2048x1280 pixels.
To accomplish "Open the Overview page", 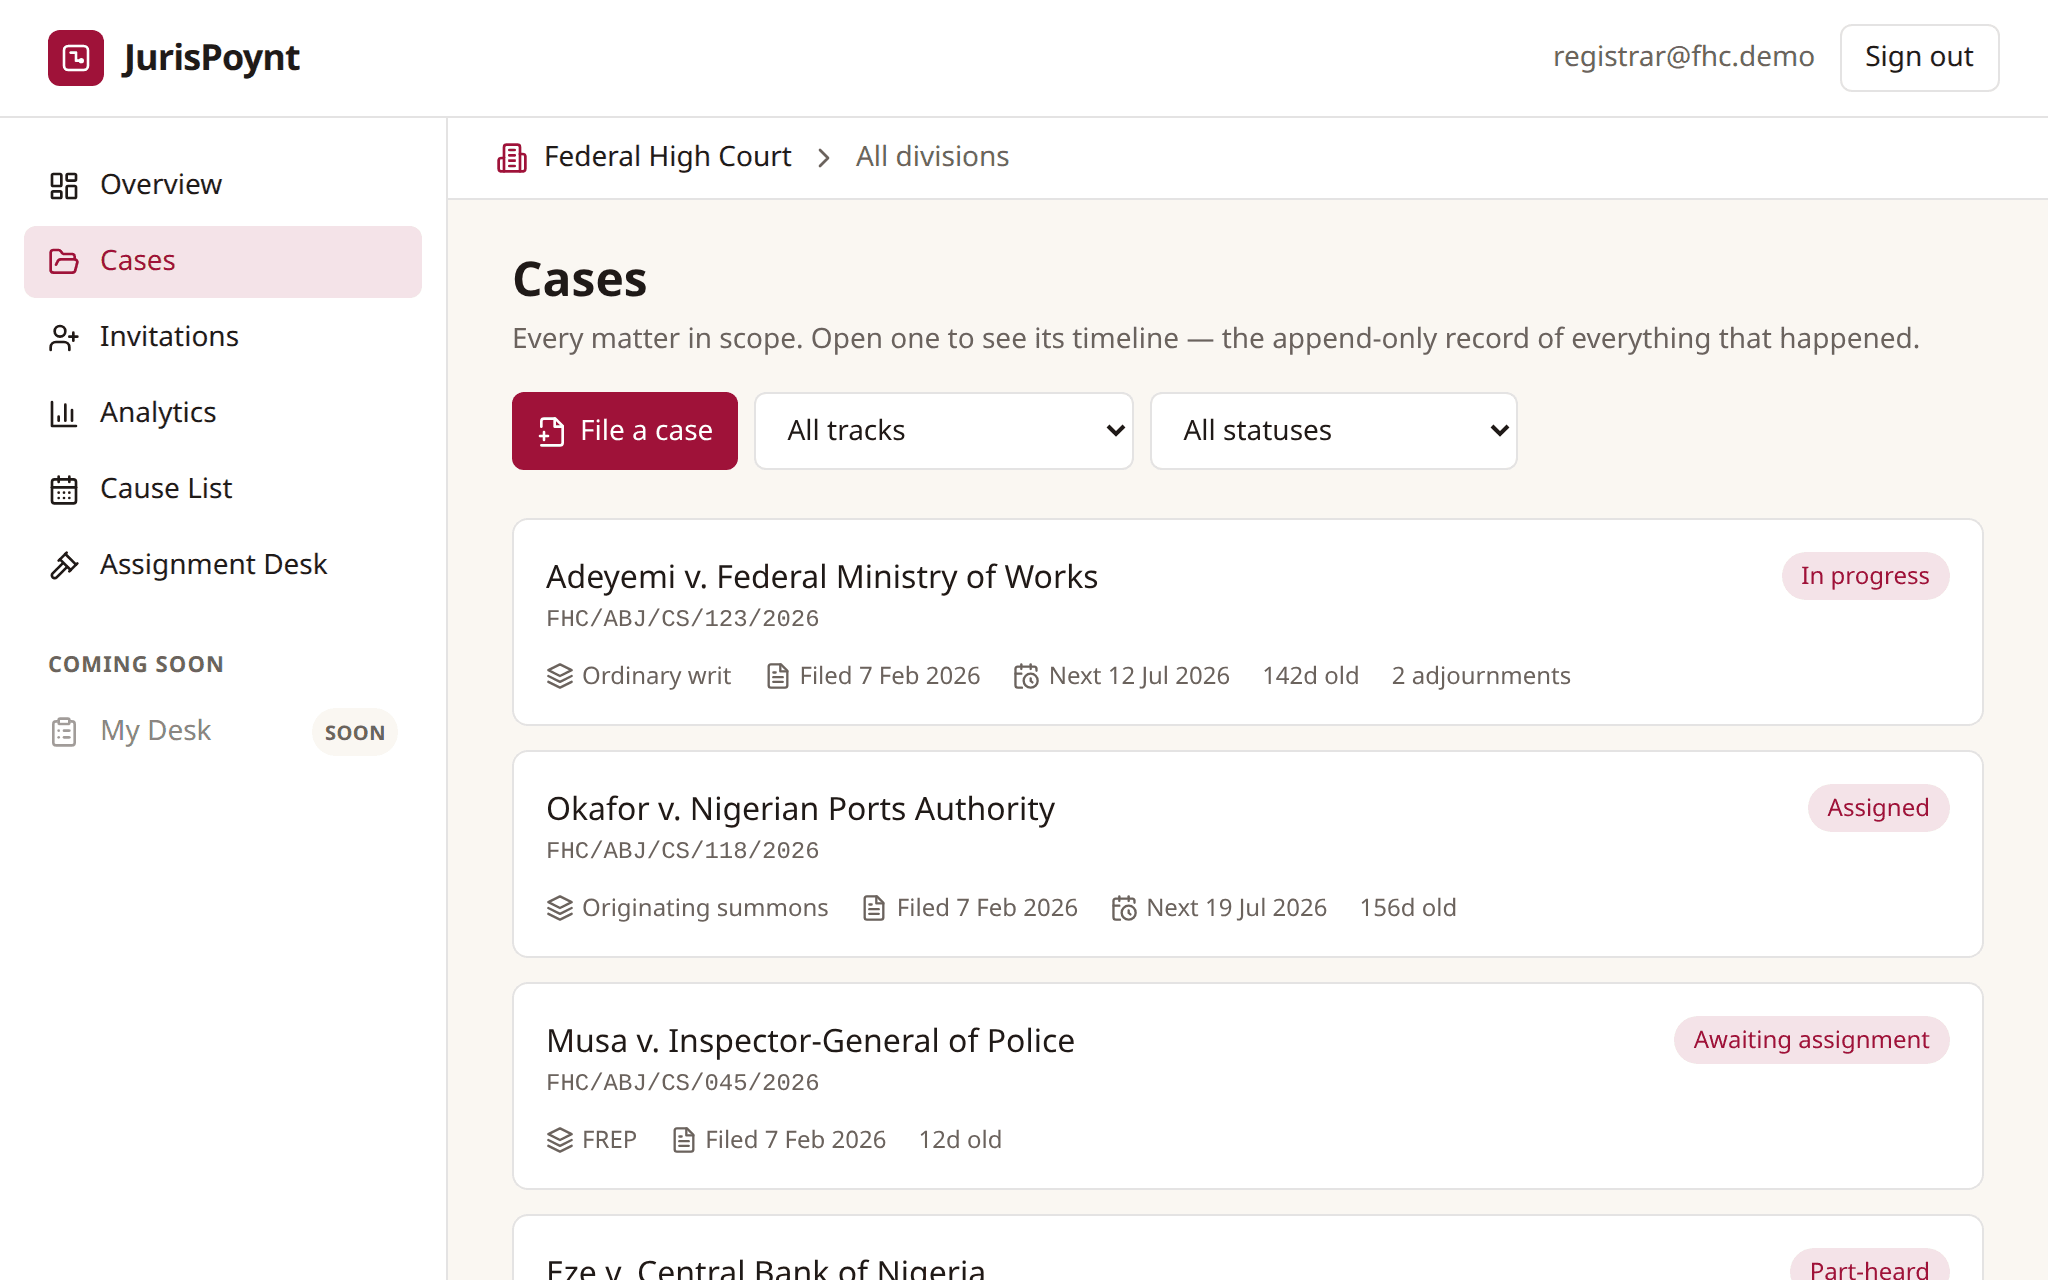I will coord(223,185).
